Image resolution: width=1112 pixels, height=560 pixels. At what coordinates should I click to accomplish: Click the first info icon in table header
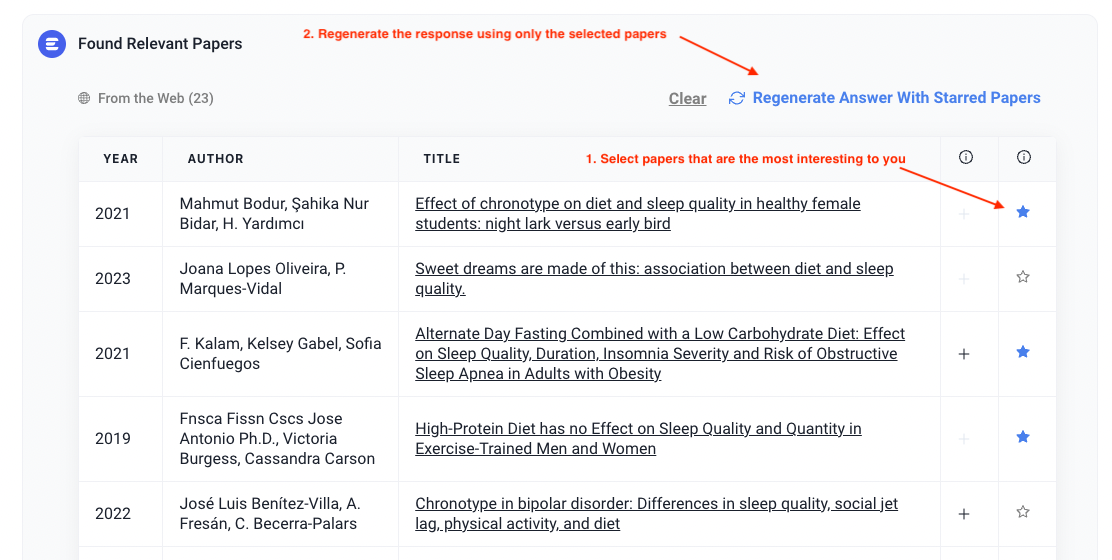coord(966,158)
